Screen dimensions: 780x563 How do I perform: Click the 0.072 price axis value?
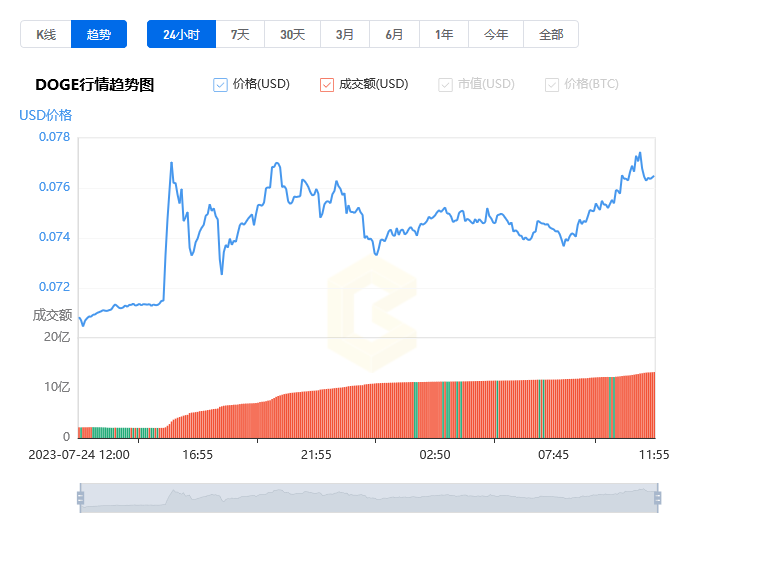(x=55, y=287)
